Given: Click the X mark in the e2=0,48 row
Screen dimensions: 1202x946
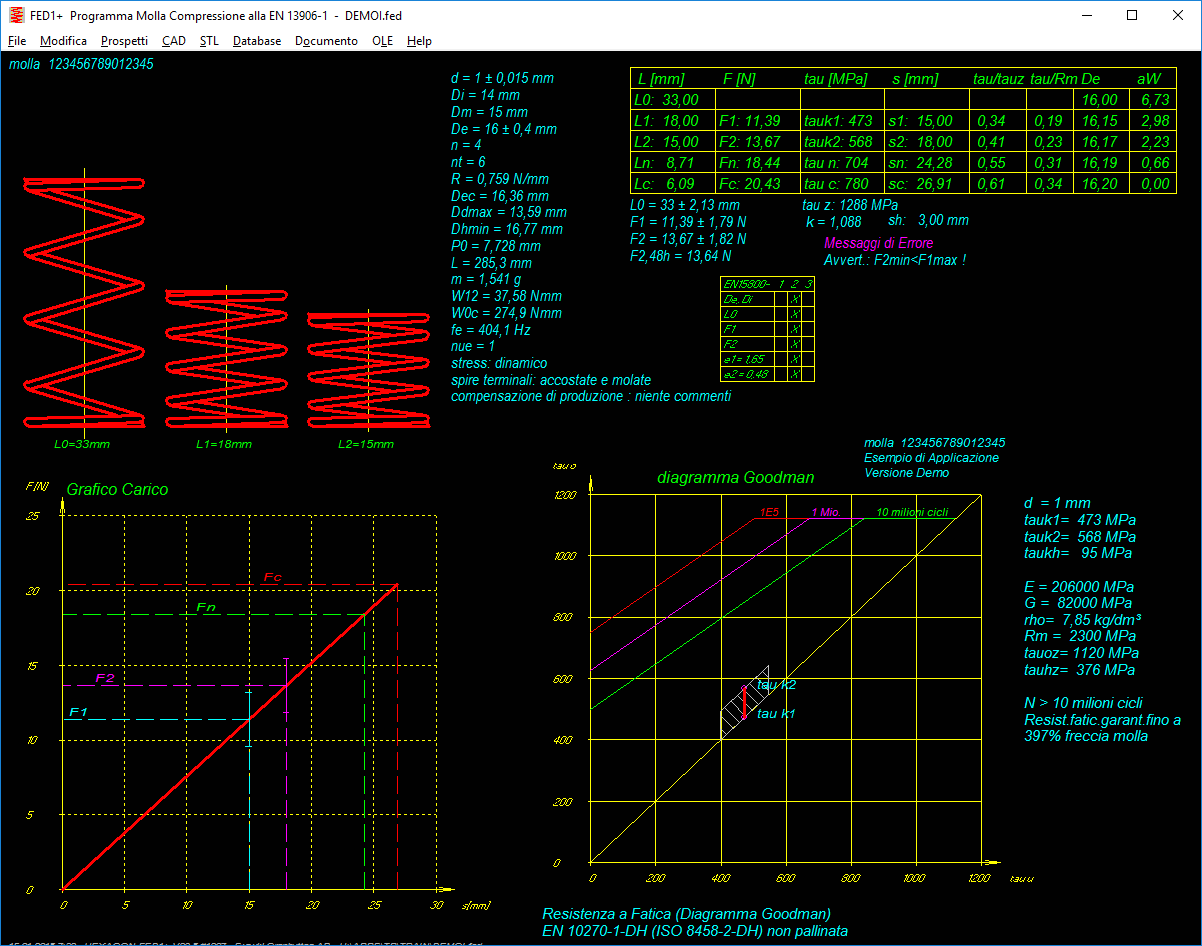Looking at the screenshot, I should [794, 373].
